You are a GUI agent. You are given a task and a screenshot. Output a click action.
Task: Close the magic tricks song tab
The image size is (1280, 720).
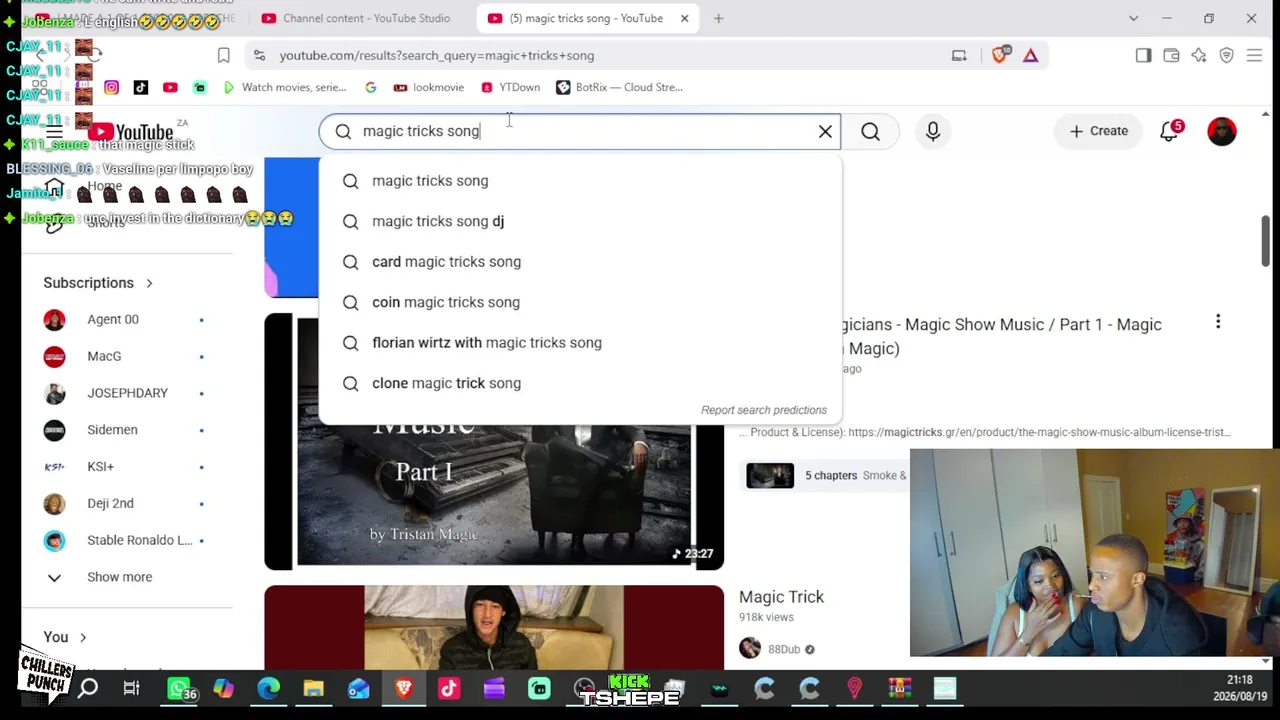tap(684, 18)
